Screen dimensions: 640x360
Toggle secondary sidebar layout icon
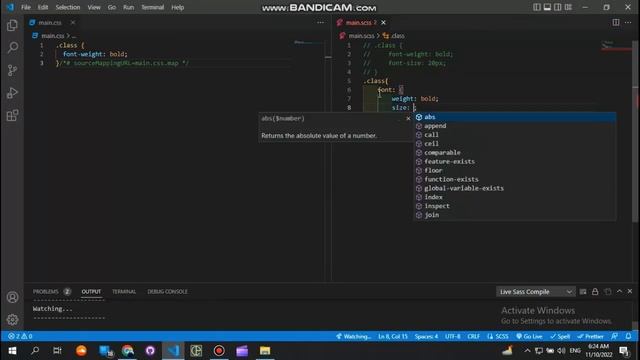pyautogui.click(x=558, y=7)
